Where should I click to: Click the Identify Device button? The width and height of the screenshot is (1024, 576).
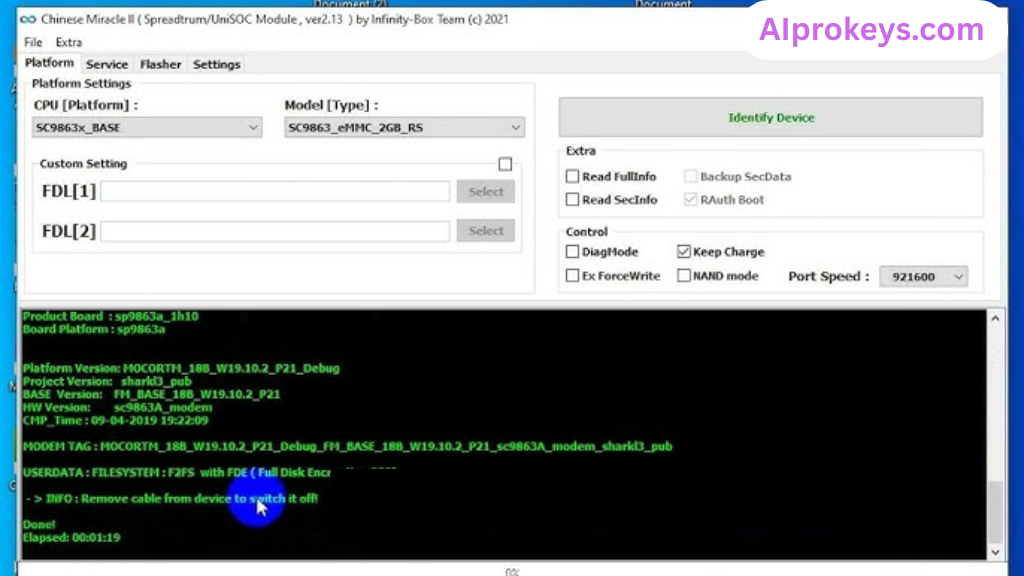(771, 118)
